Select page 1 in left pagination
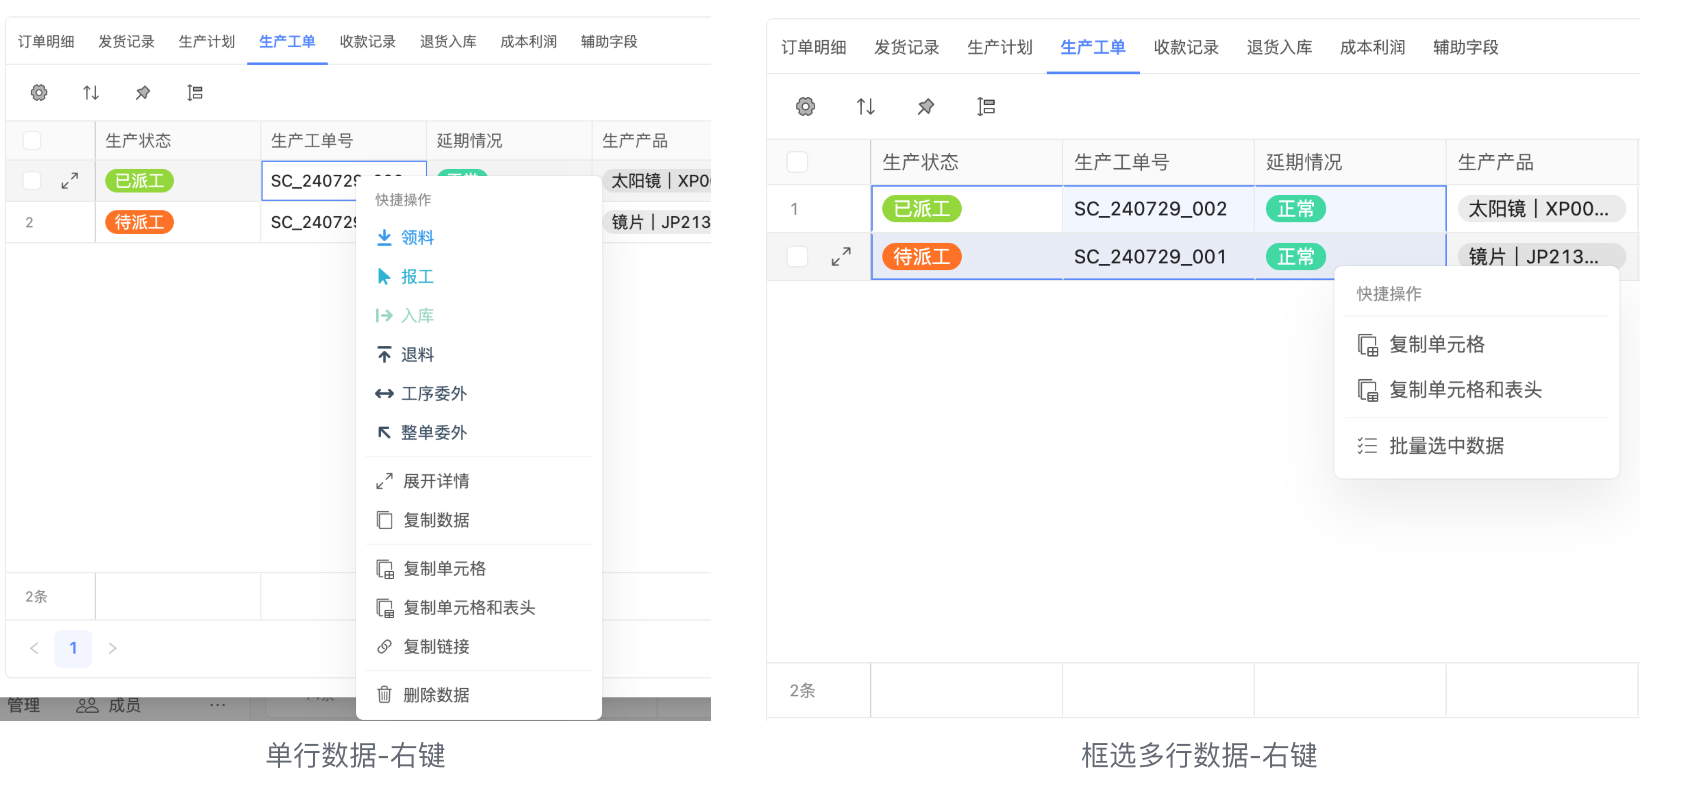Screen dimensions: 1682x792 [x=73, y=648]
